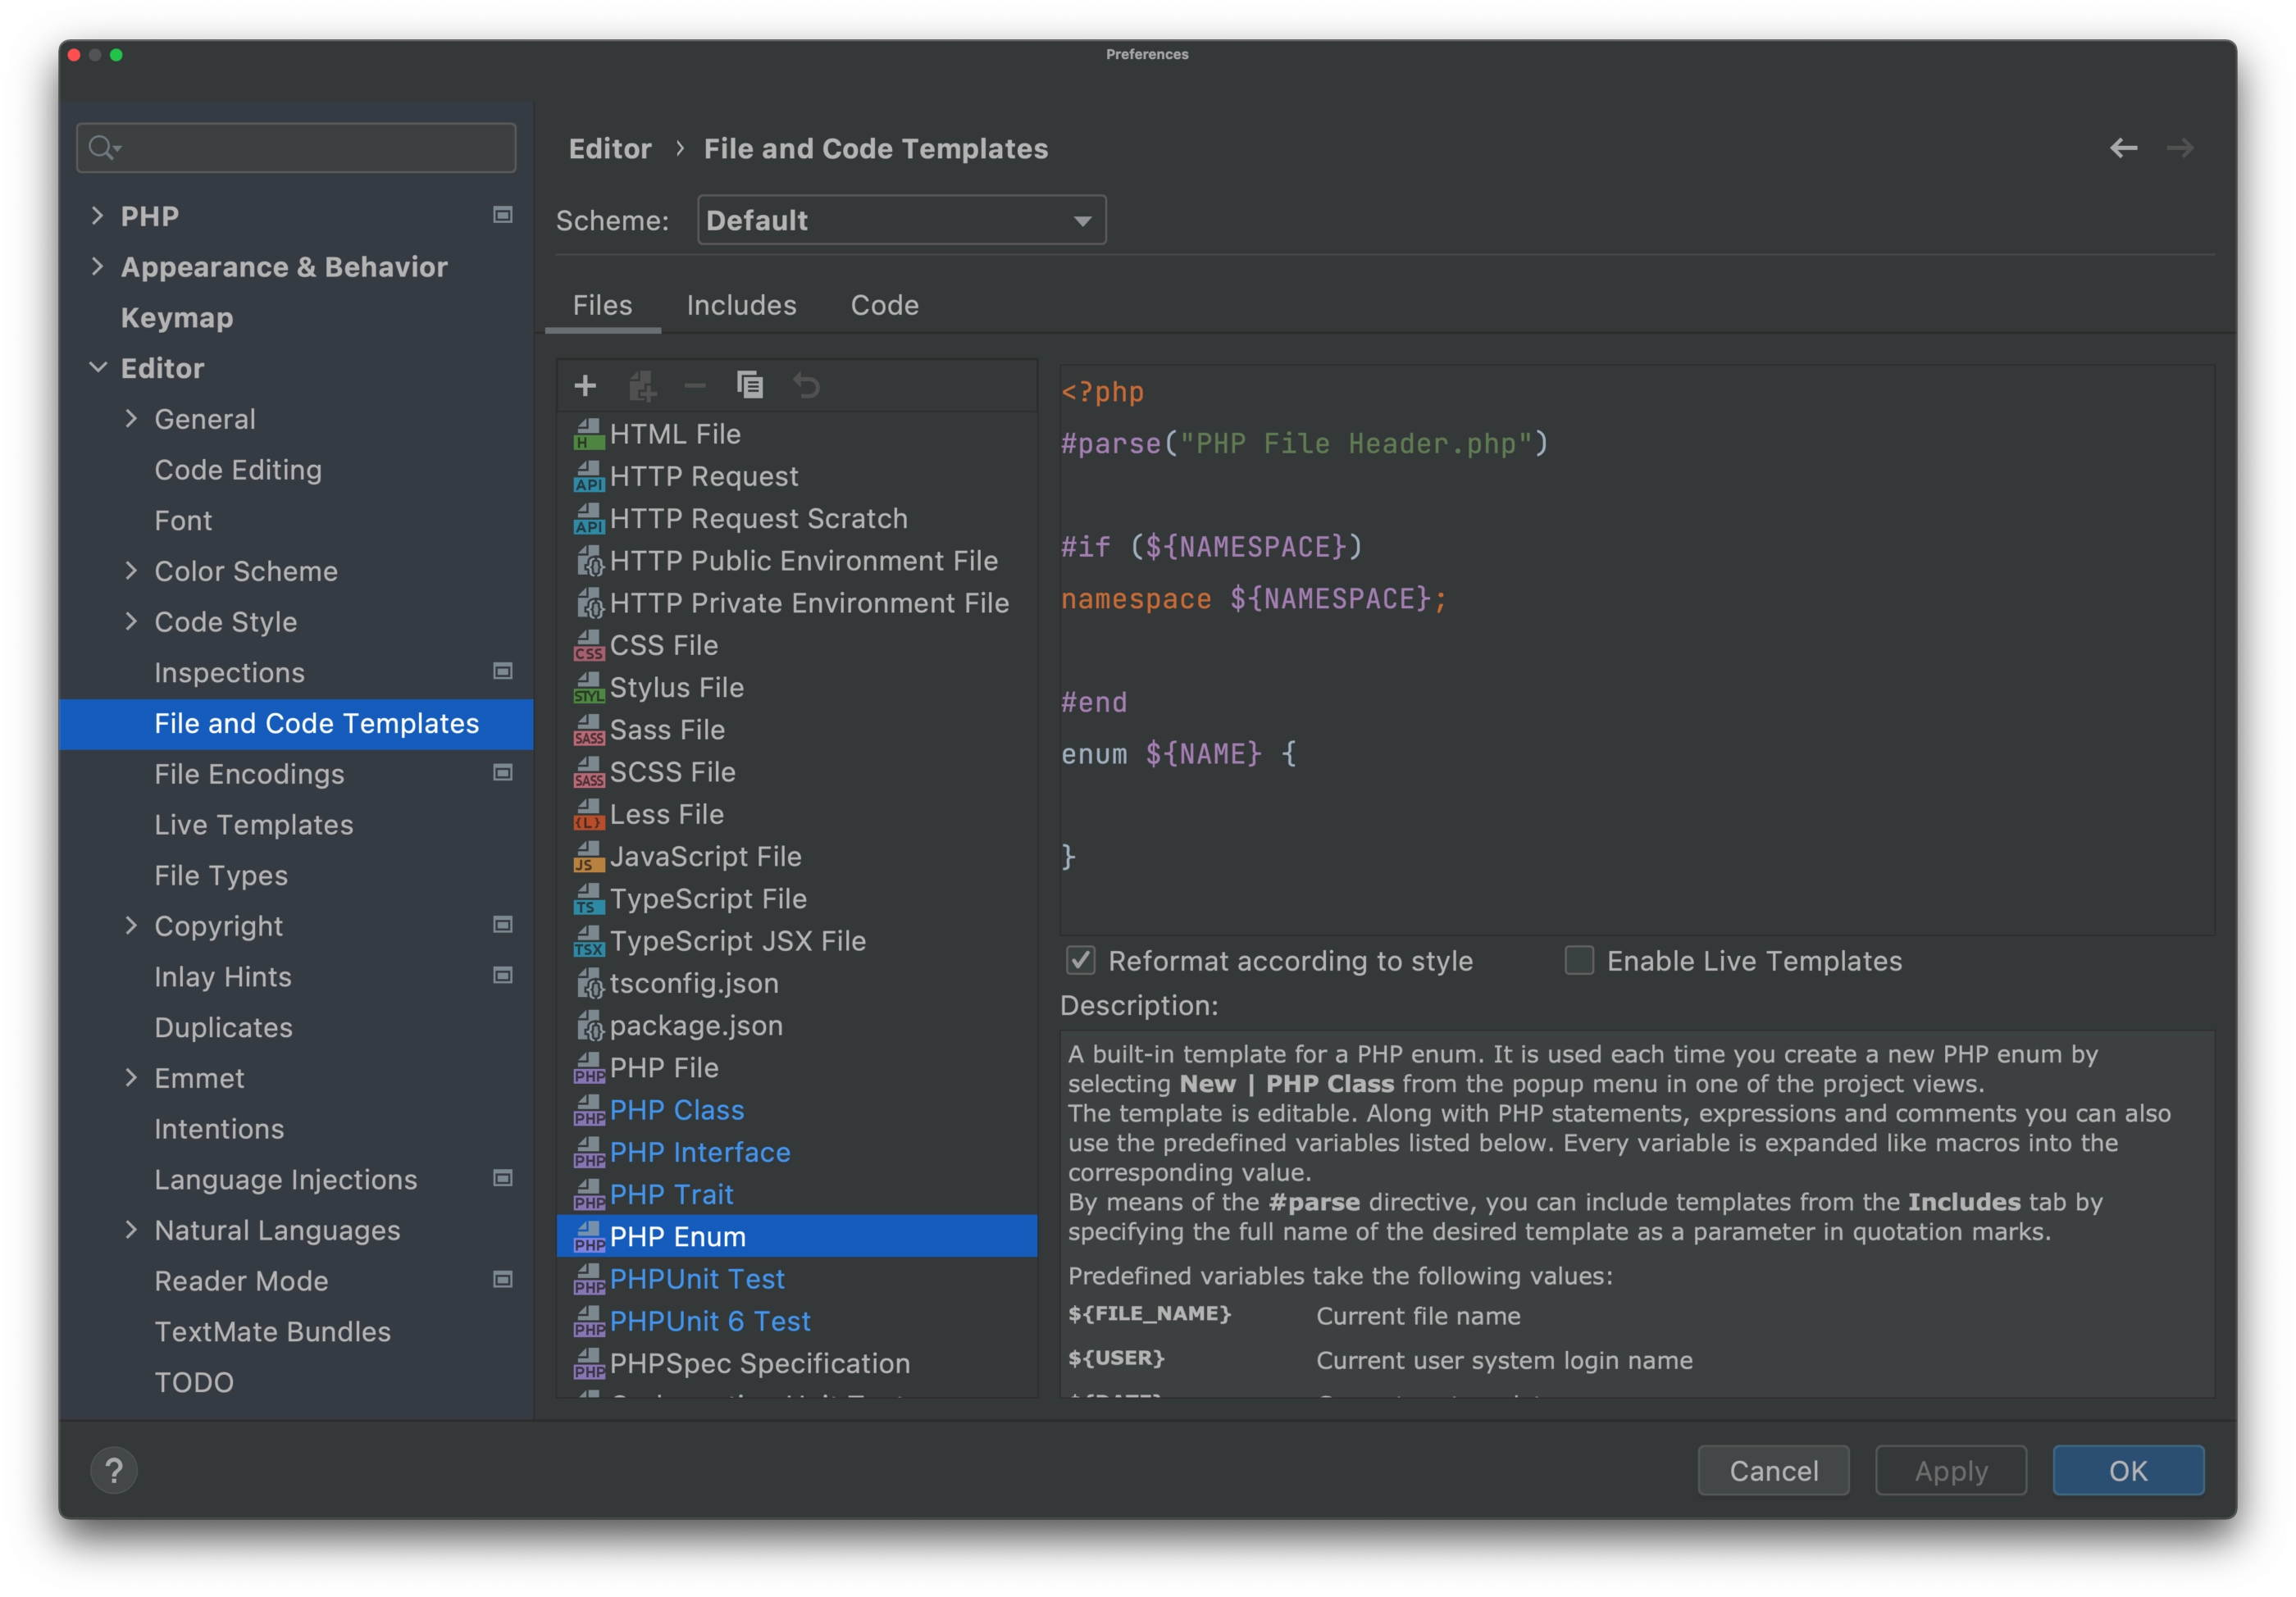The height and width of the screenshot is (1597, 2296).
Task: Click the HTTP Request API icon
Action: [x=589, y=476]
